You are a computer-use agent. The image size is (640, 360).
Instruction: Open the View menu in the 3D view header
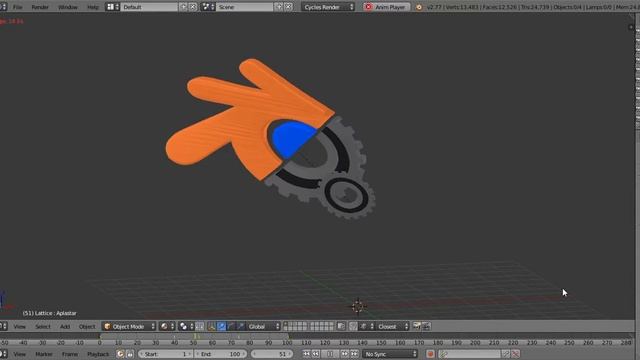pyautogui.click(x=20, y=326)
